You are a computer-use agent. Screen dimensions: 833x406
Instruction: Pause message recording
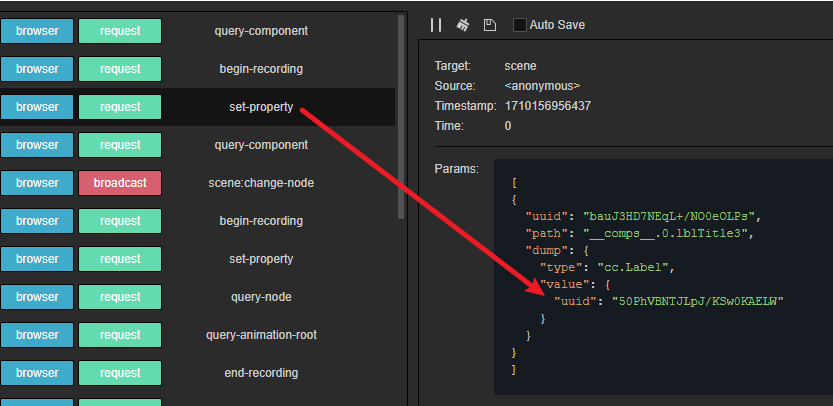click(436, 24)
